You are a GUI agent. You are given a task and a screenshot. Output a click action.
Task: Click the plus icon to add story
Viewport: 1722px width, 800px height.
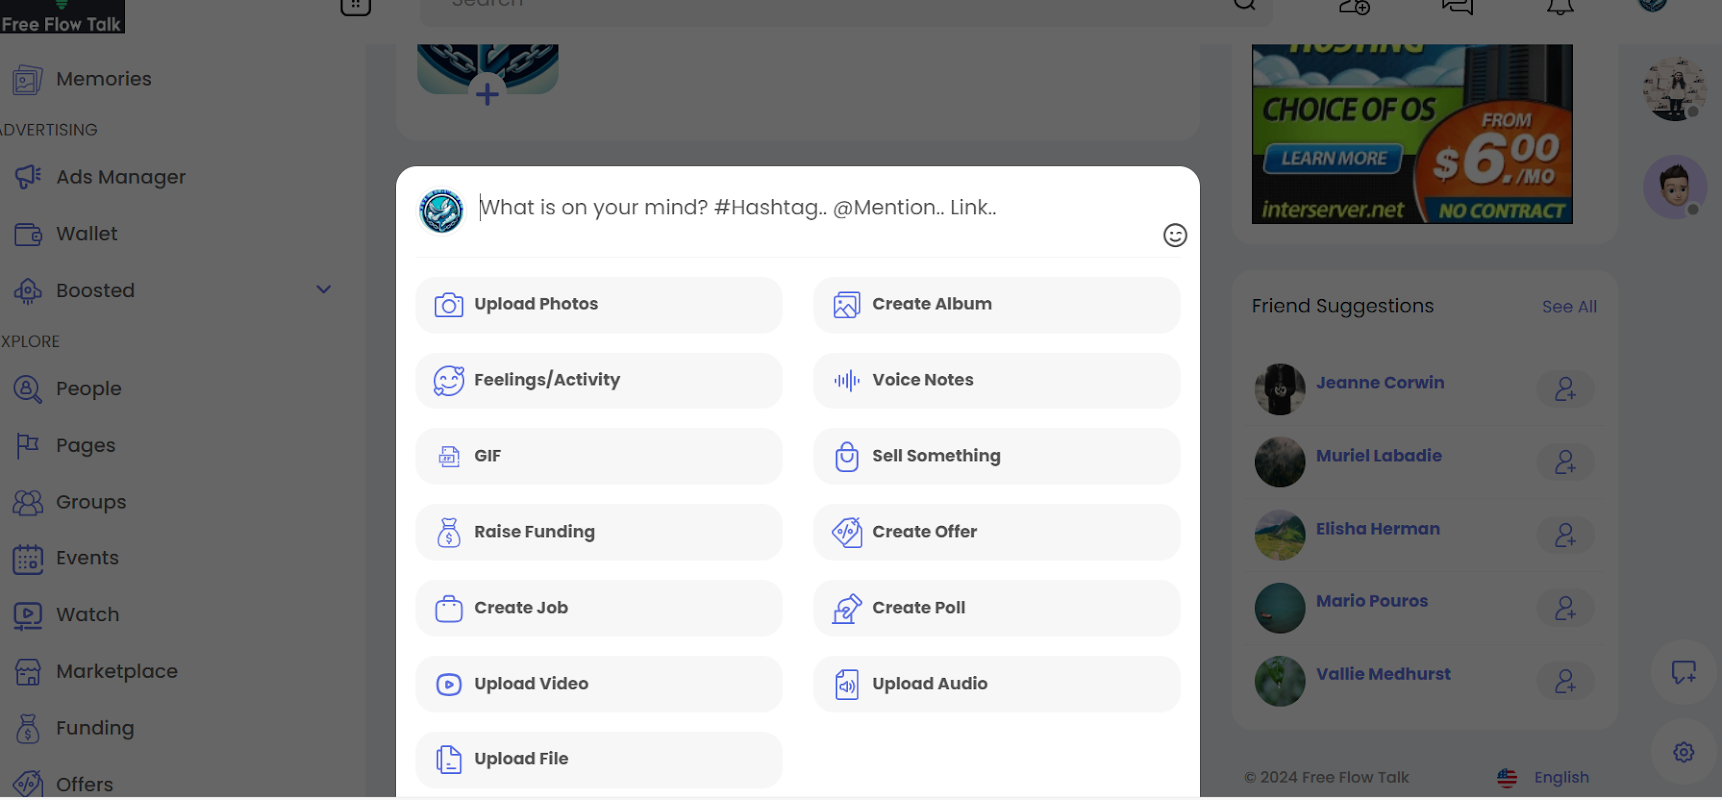pos(487,94)
